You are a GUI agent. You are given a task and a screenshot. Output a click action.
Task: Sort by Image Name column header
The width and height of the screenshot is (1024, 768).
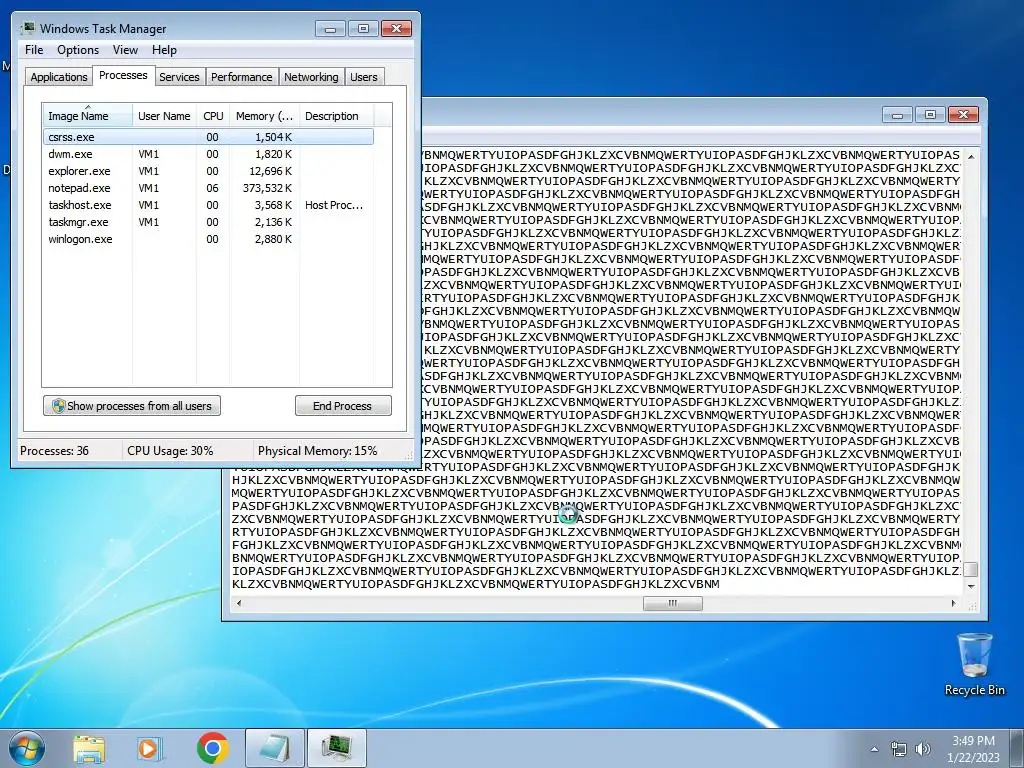88,116
